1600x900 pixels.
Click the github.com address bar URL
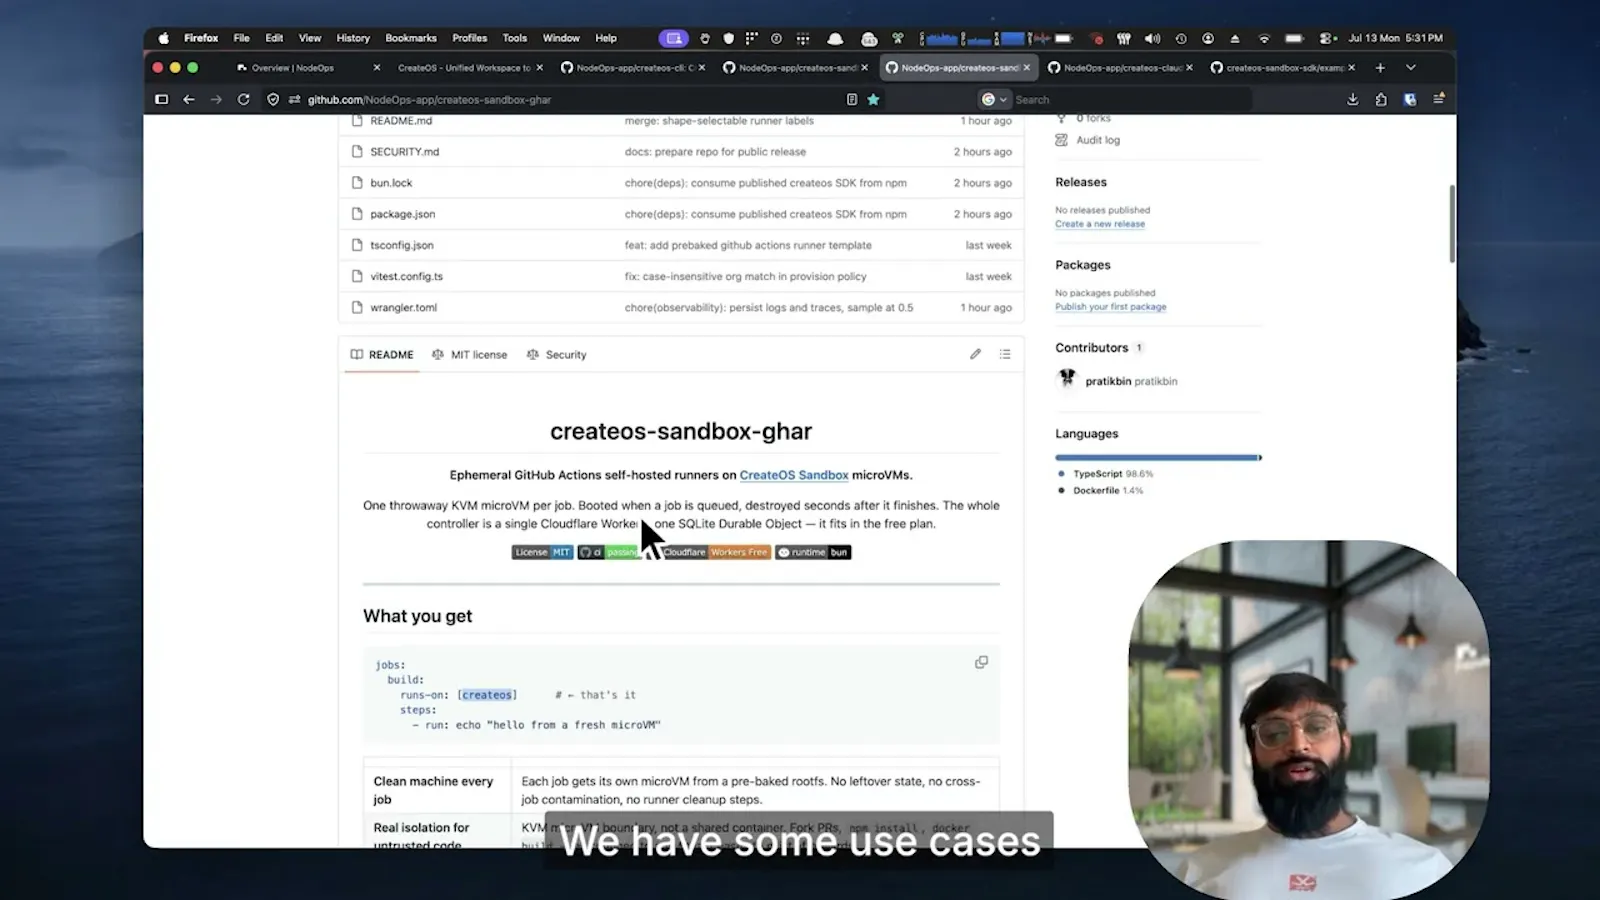(x=429, y=99)
